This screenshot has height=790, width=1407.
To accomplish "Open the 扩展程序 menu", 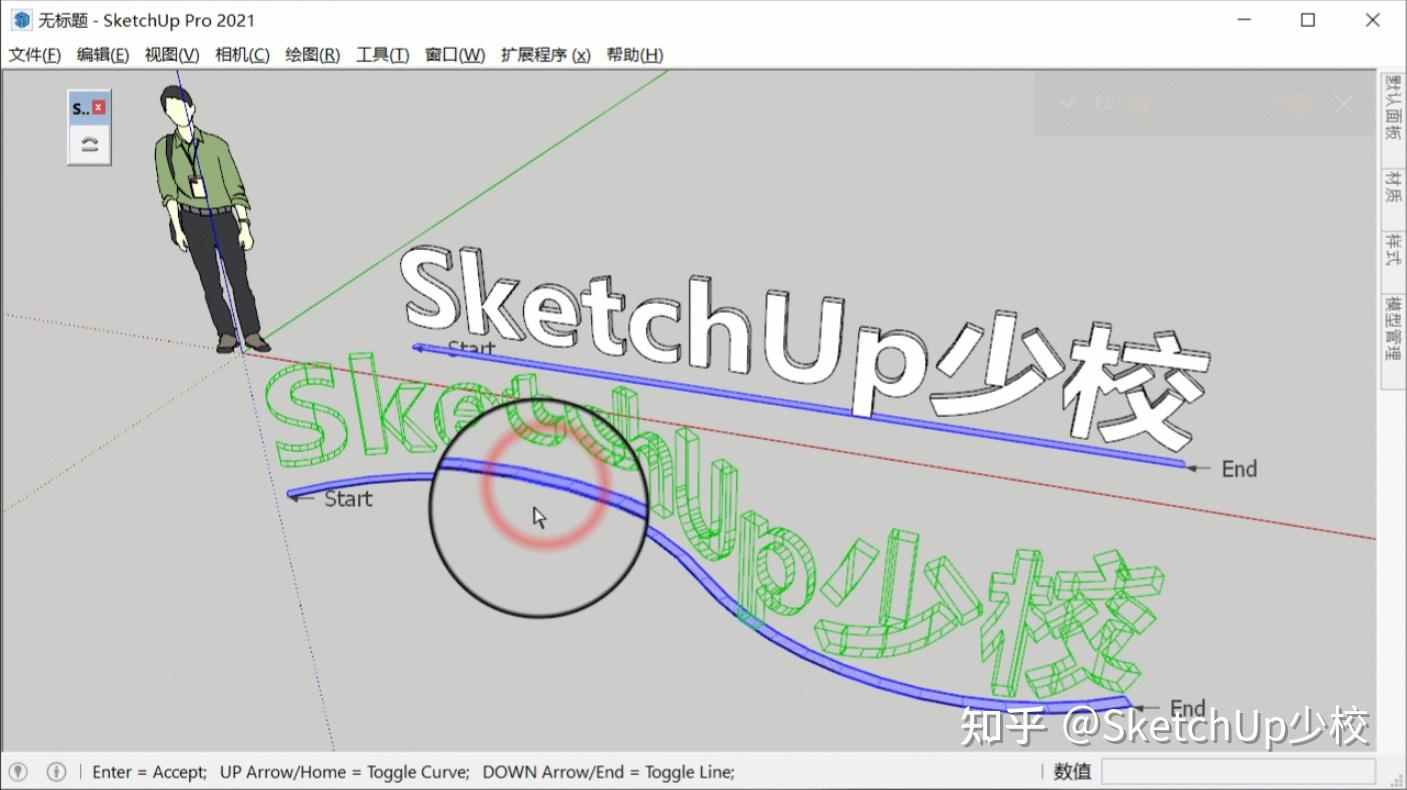I will point(546,55).
